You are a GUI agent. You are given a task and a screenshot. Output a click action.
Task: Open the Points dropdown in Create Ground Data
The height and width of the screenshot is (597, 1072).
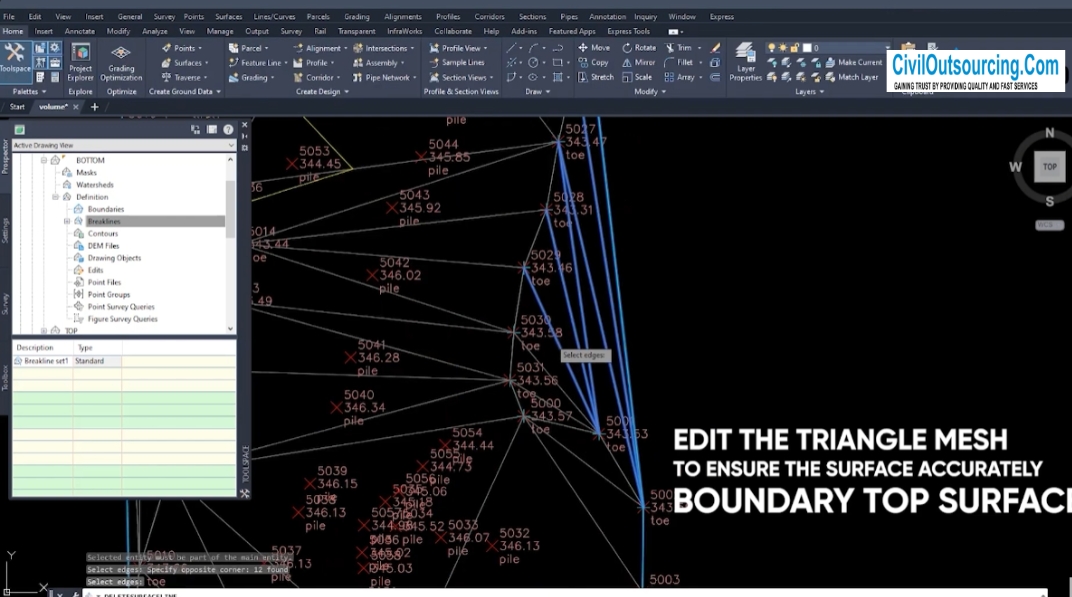182,48
